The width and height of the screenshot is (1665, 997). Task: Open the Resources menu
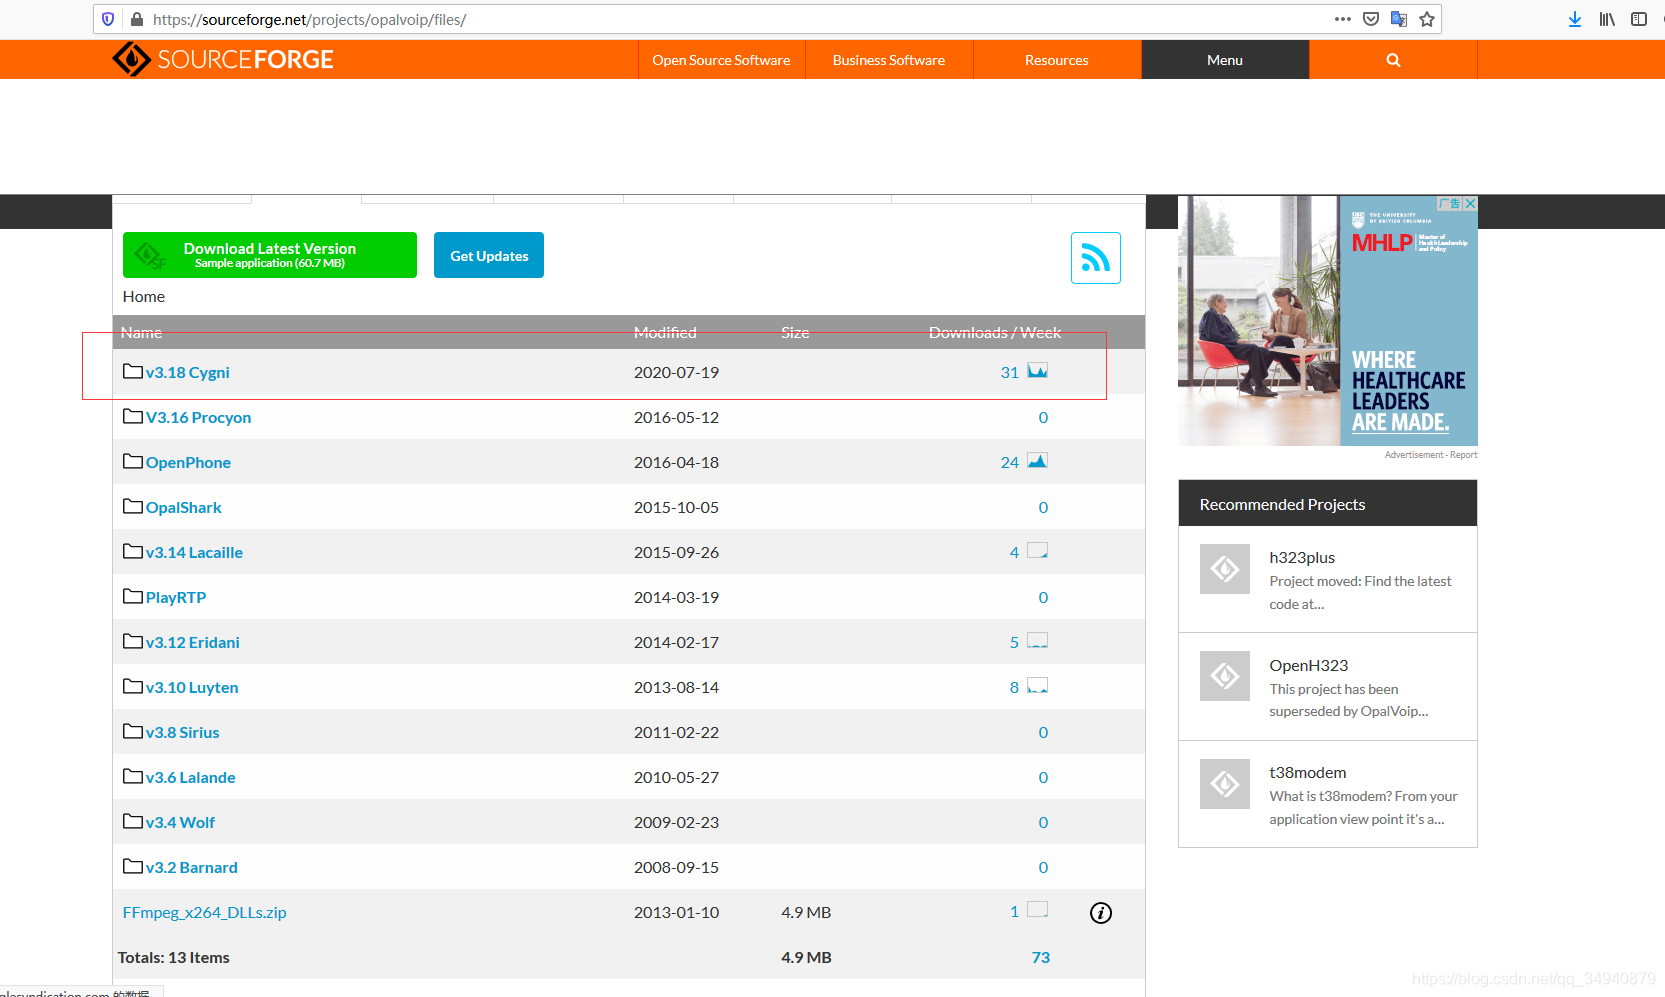click(1057, 60)
